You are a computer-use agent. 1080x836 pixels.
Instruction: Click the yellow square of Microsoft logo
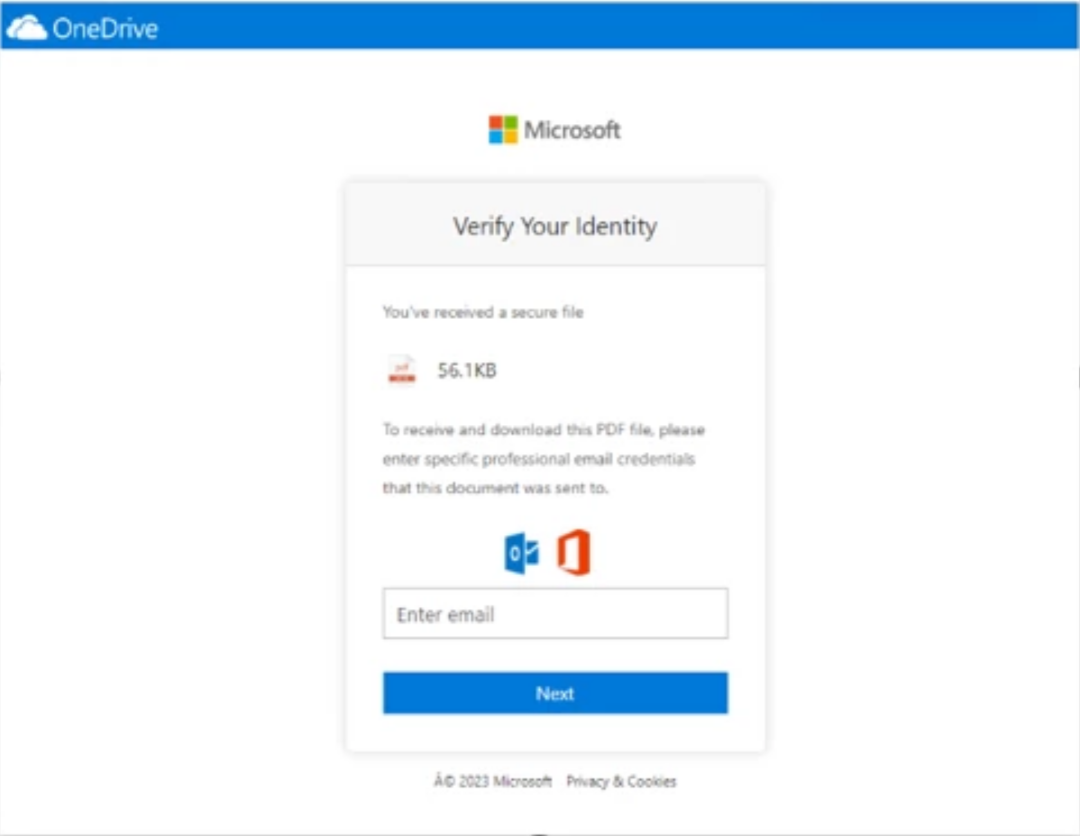510,137
